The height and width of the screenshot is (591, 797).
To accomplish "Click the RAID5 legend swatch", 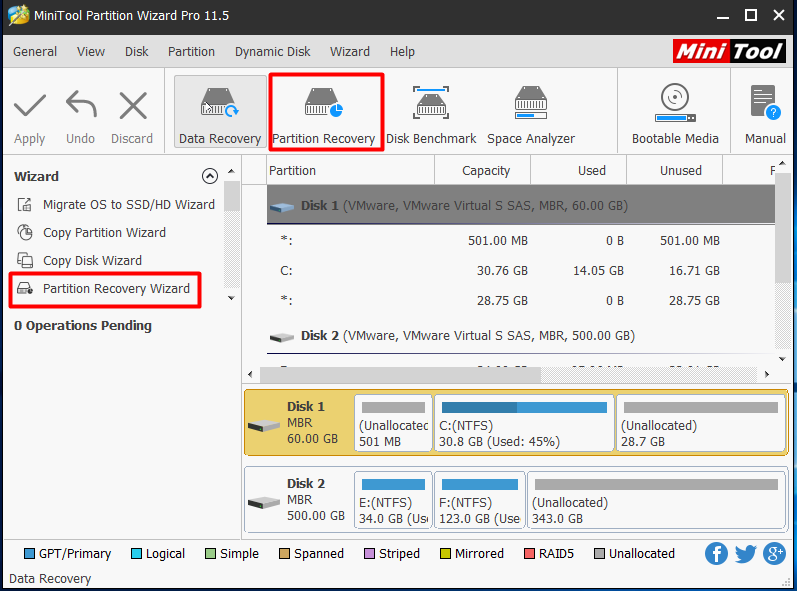I will click(x=529, y=553).
